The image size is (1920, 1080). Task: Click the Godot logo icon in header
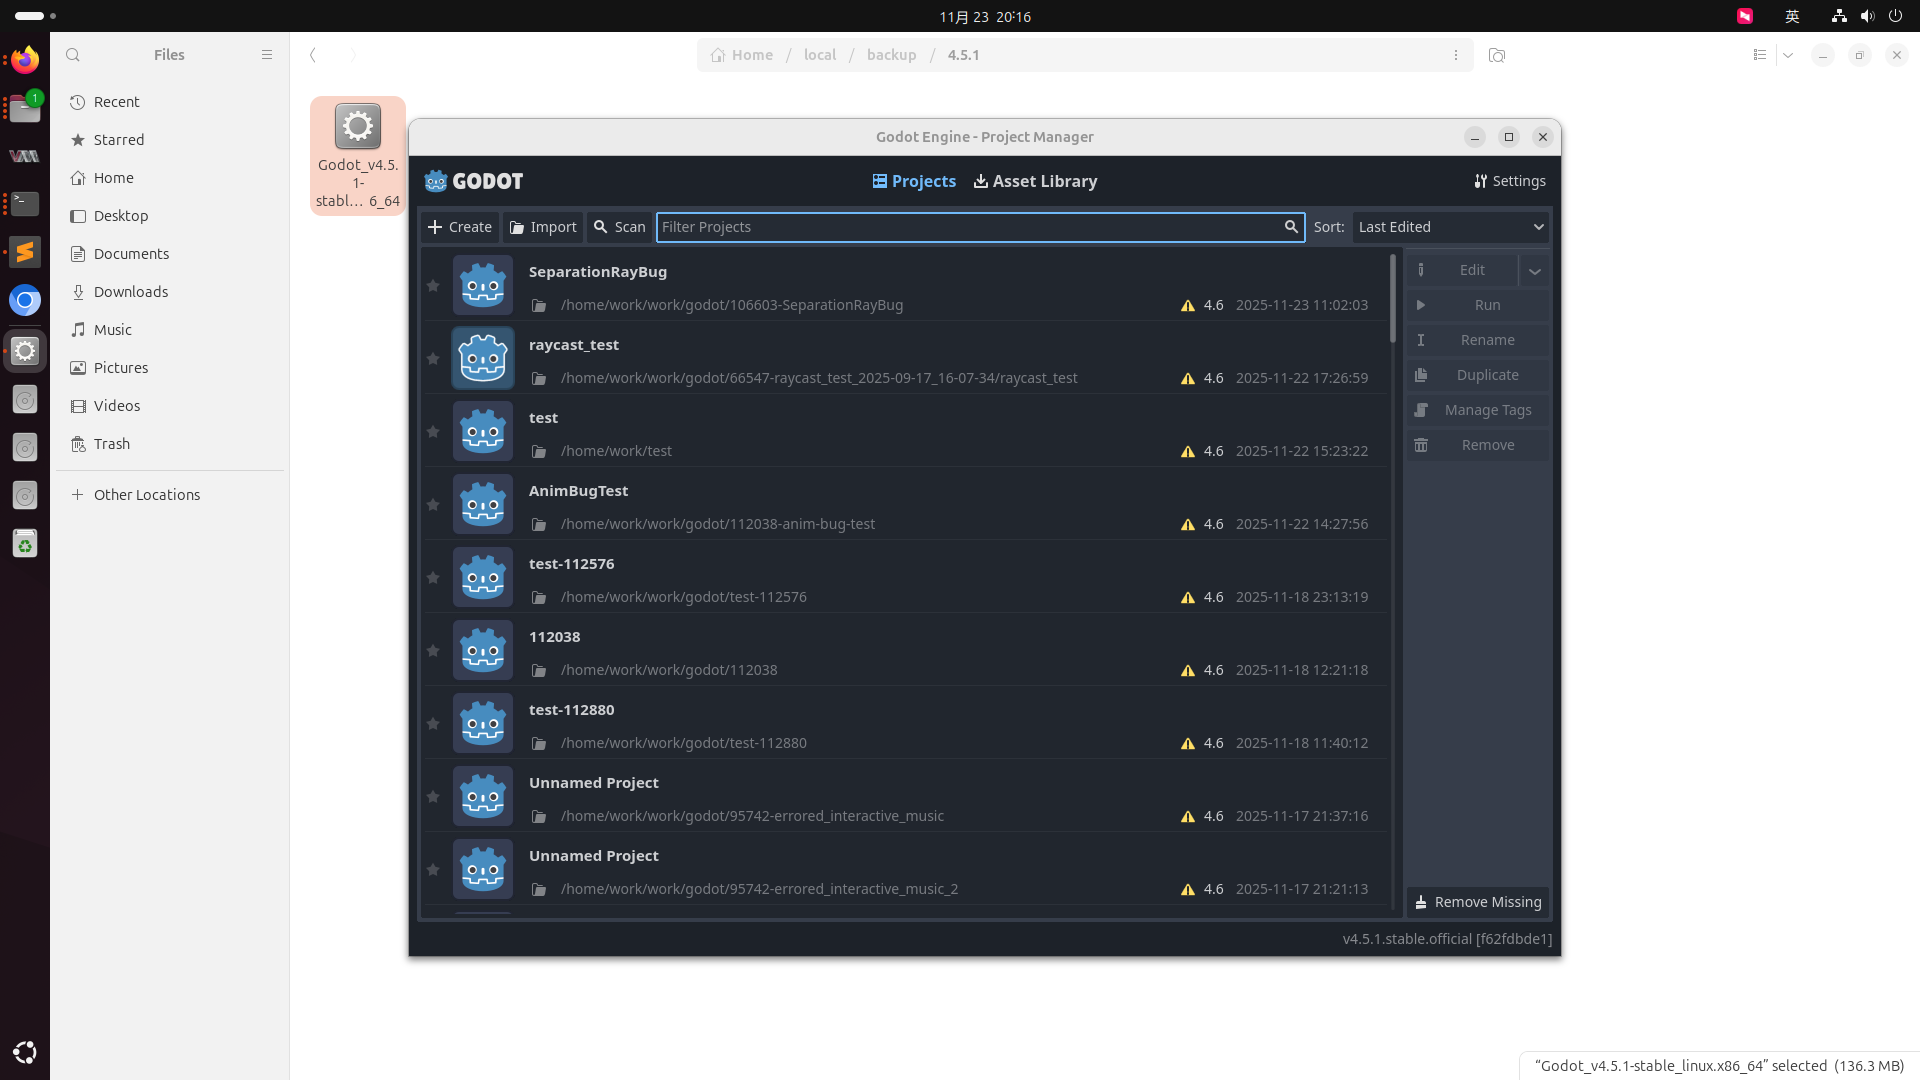coord(436,181)
